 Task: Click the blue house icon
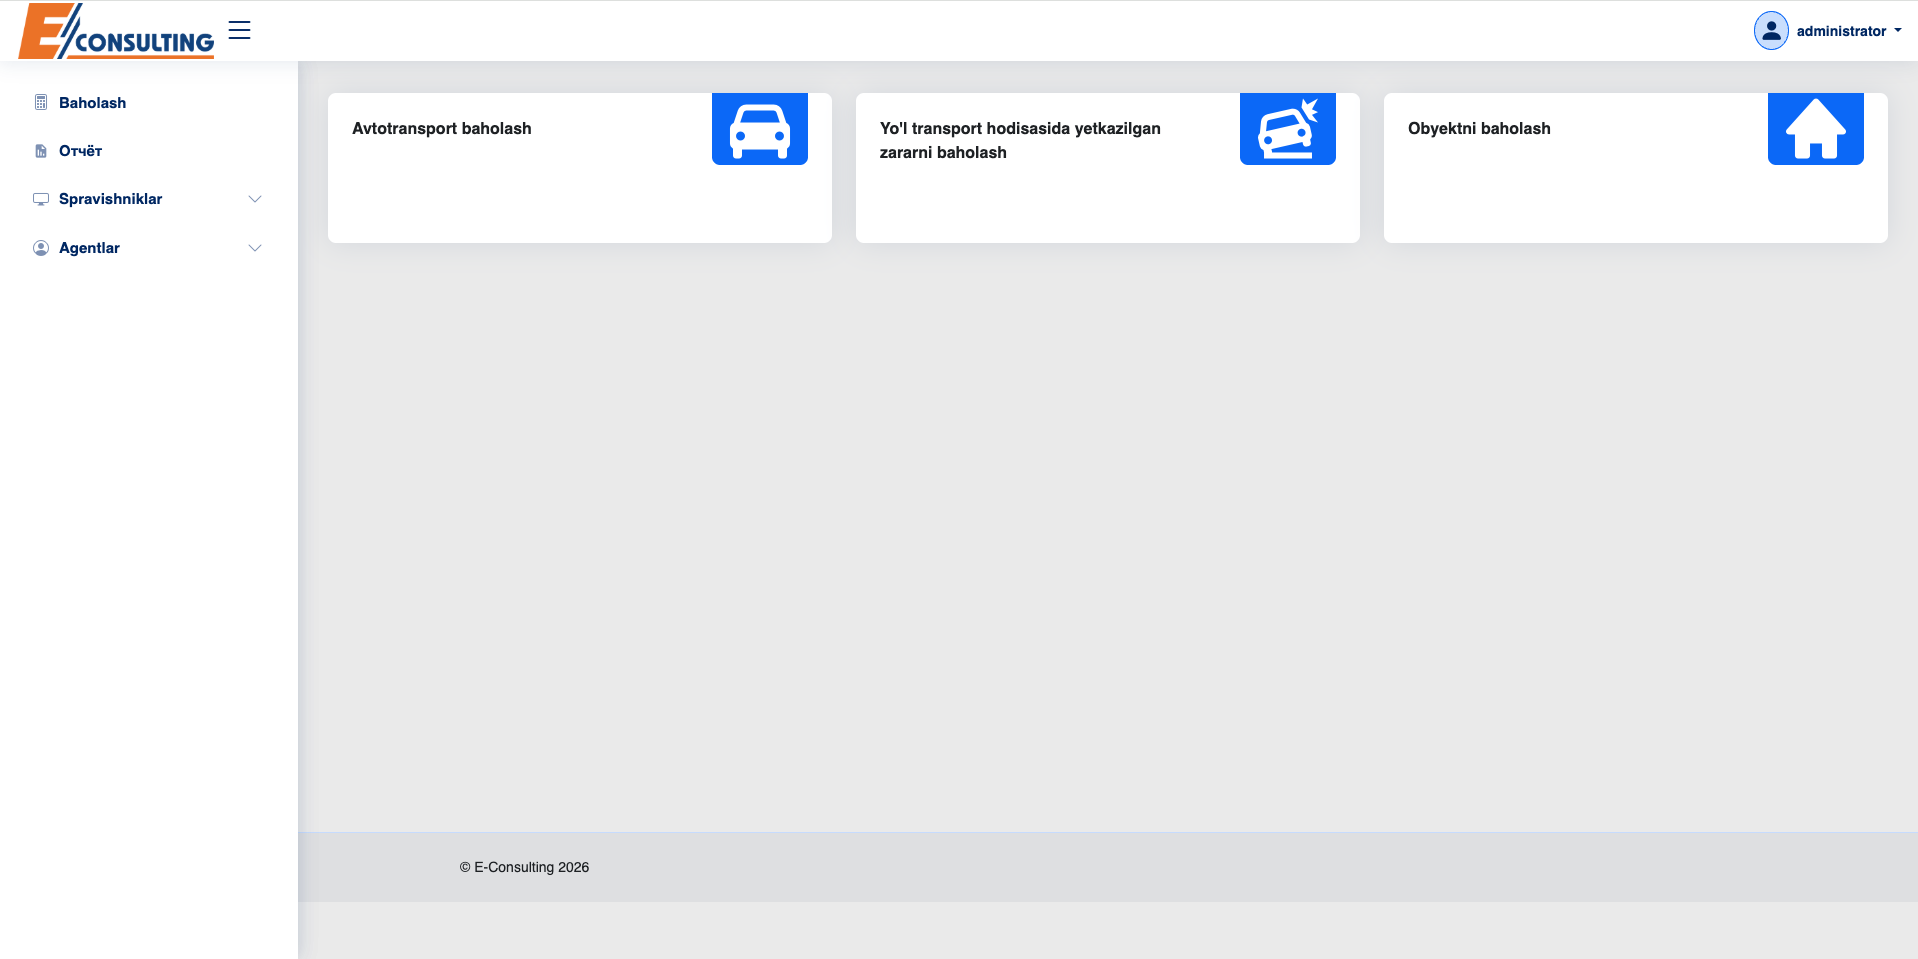pos(1816,129)
